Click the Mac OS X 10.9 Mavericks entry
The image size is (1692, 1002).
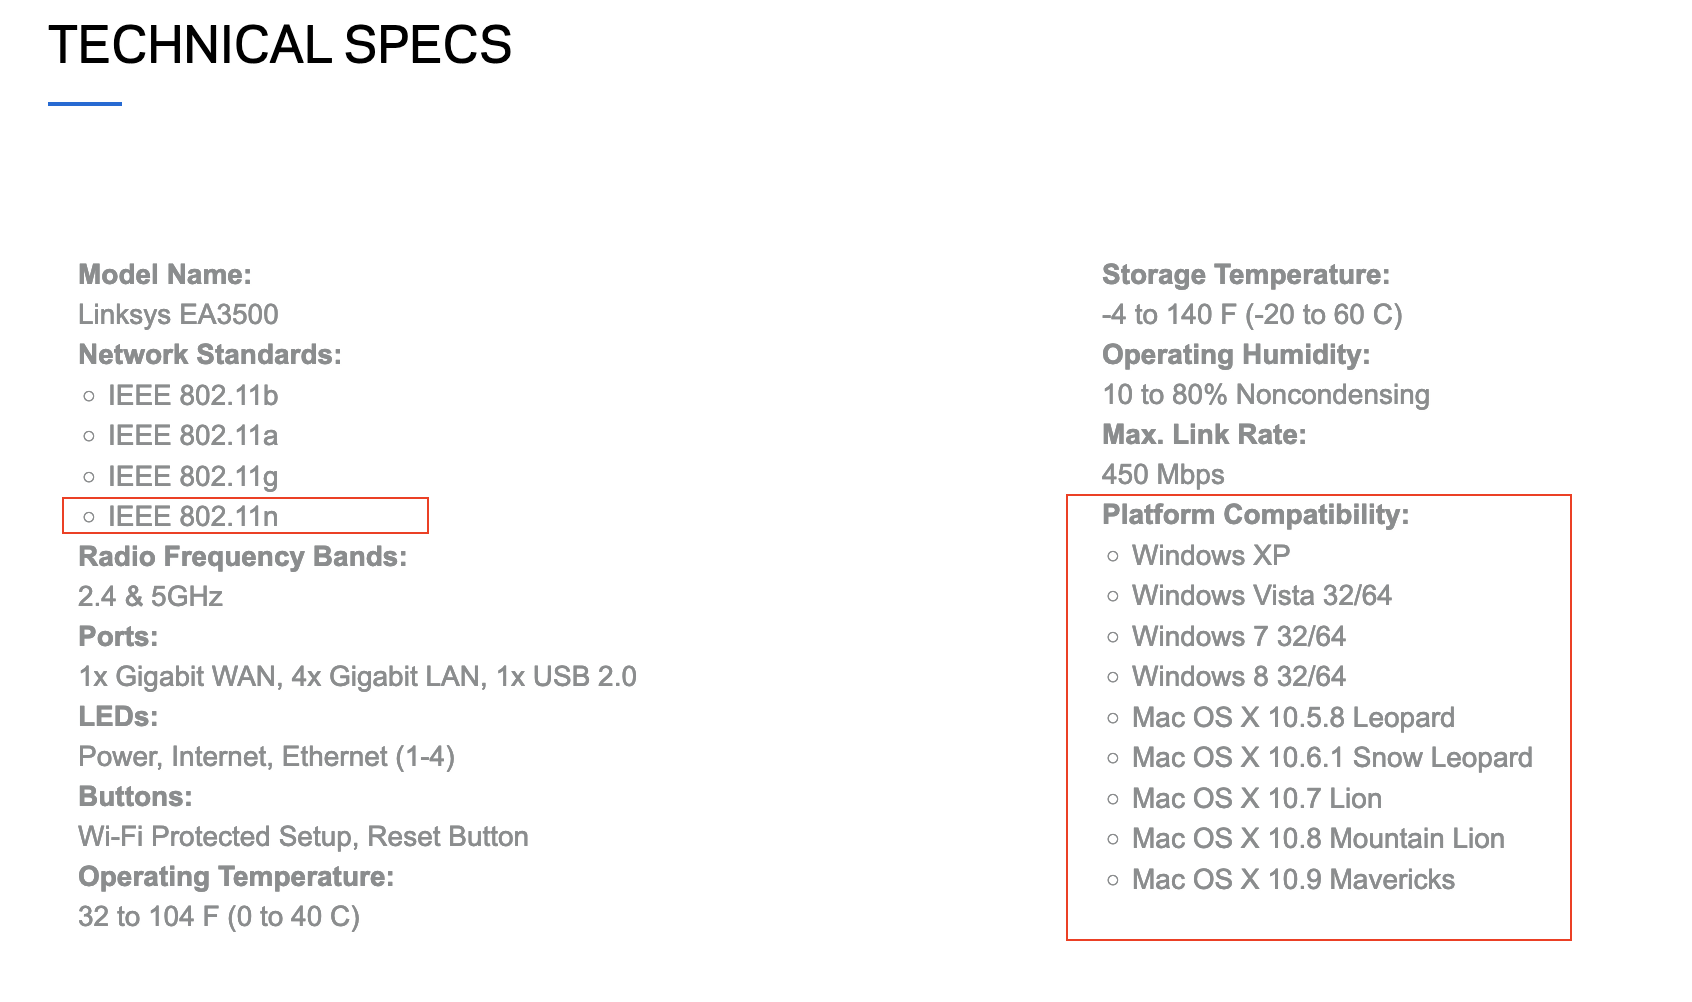click(x=1292, y=880)
